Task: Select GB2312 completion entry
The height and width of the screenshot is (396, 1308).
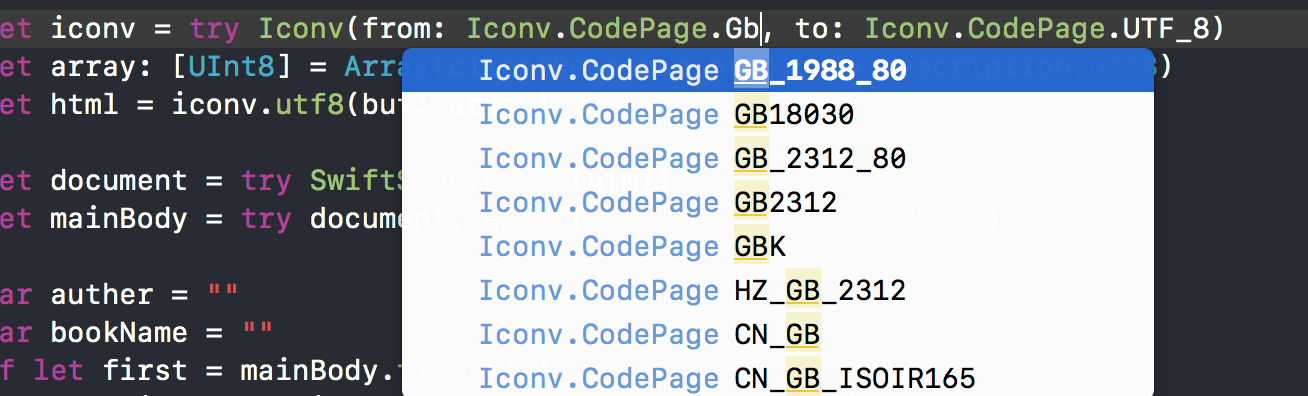Action: 778,203
